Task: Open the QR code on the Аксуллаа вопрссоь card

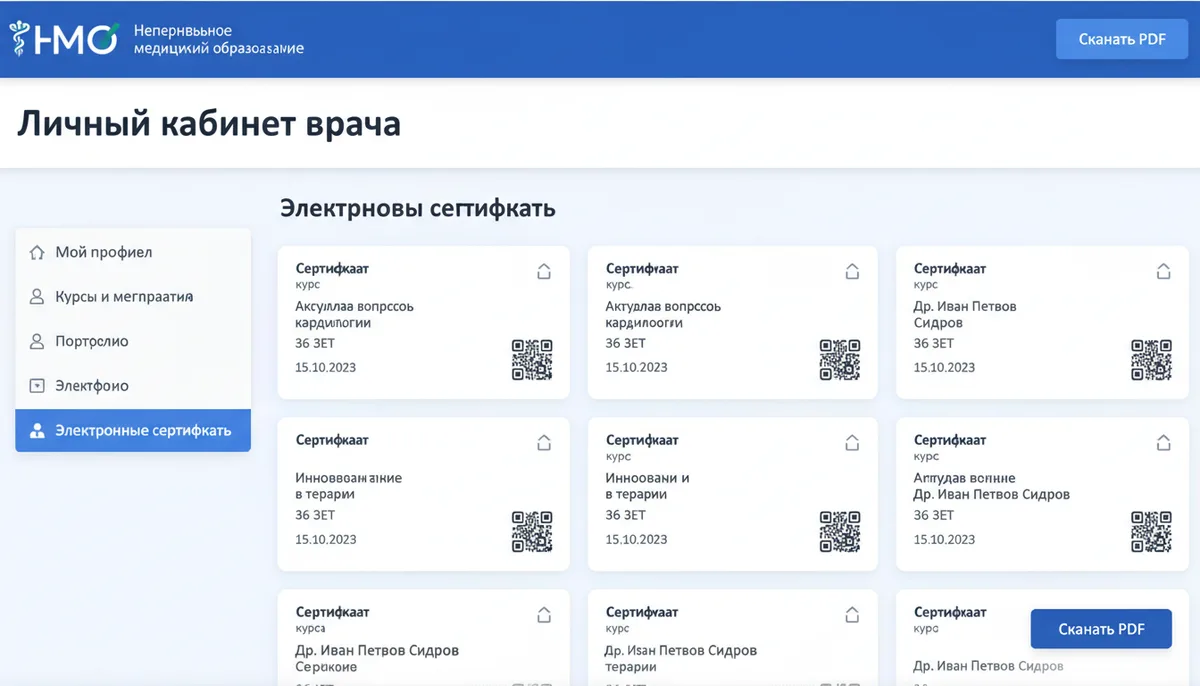Action: [x=532, y=360]
